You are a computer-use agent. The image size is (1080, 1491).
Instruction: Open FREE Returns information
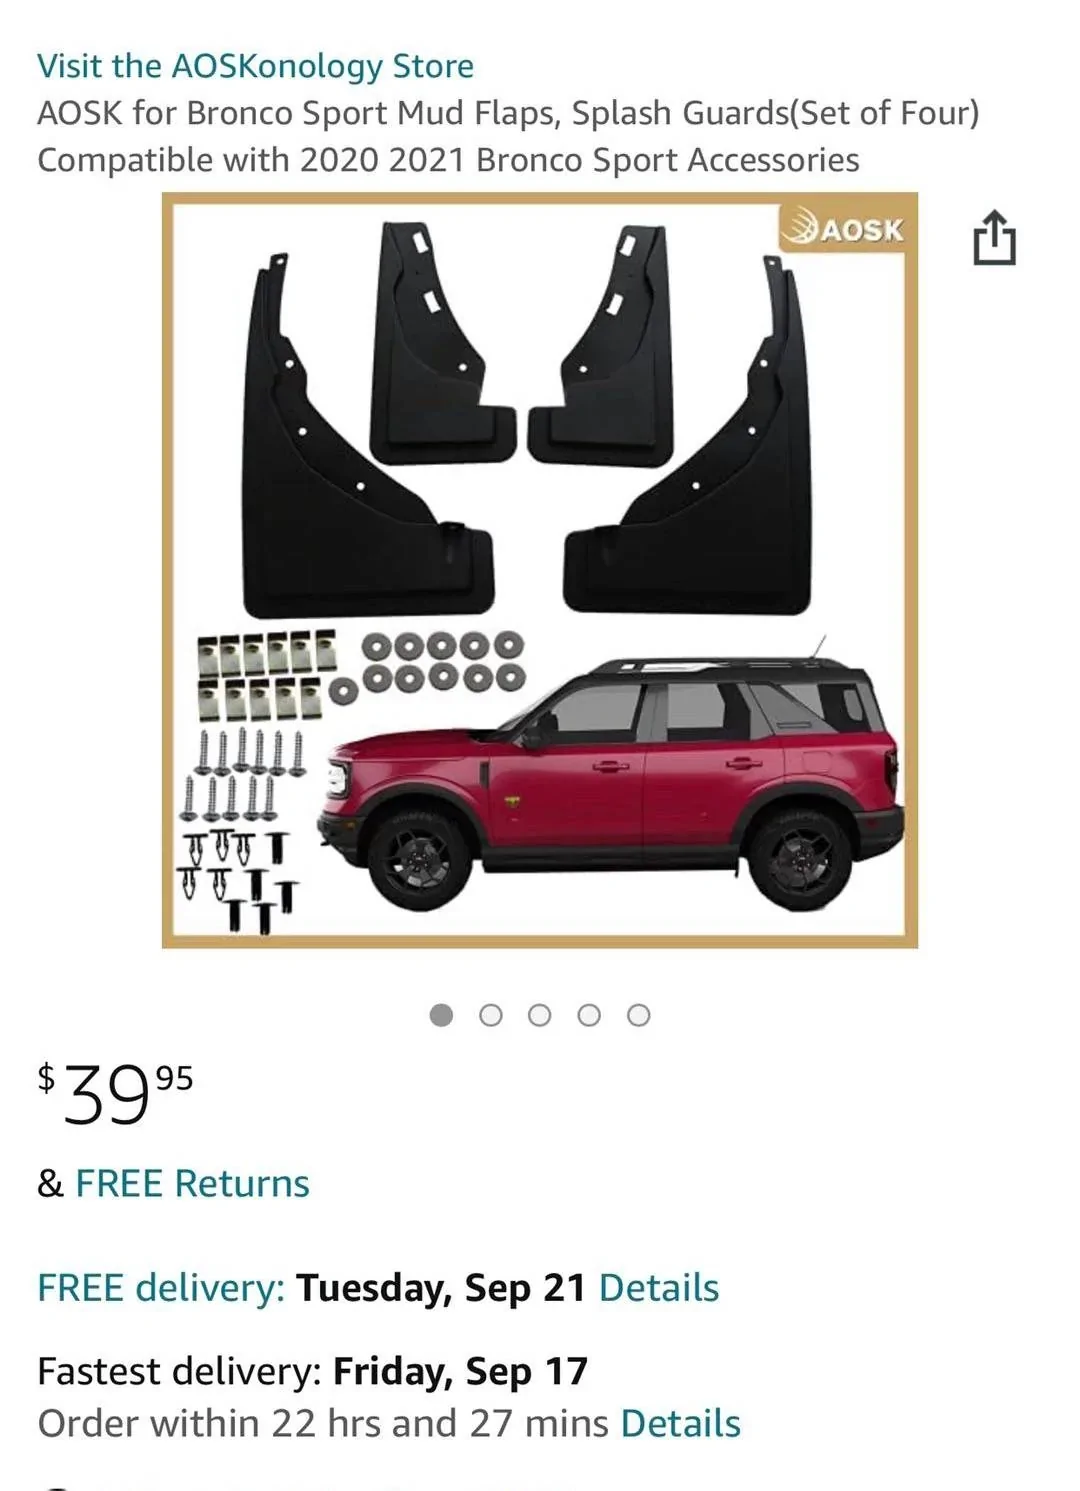click(192, 1183)
